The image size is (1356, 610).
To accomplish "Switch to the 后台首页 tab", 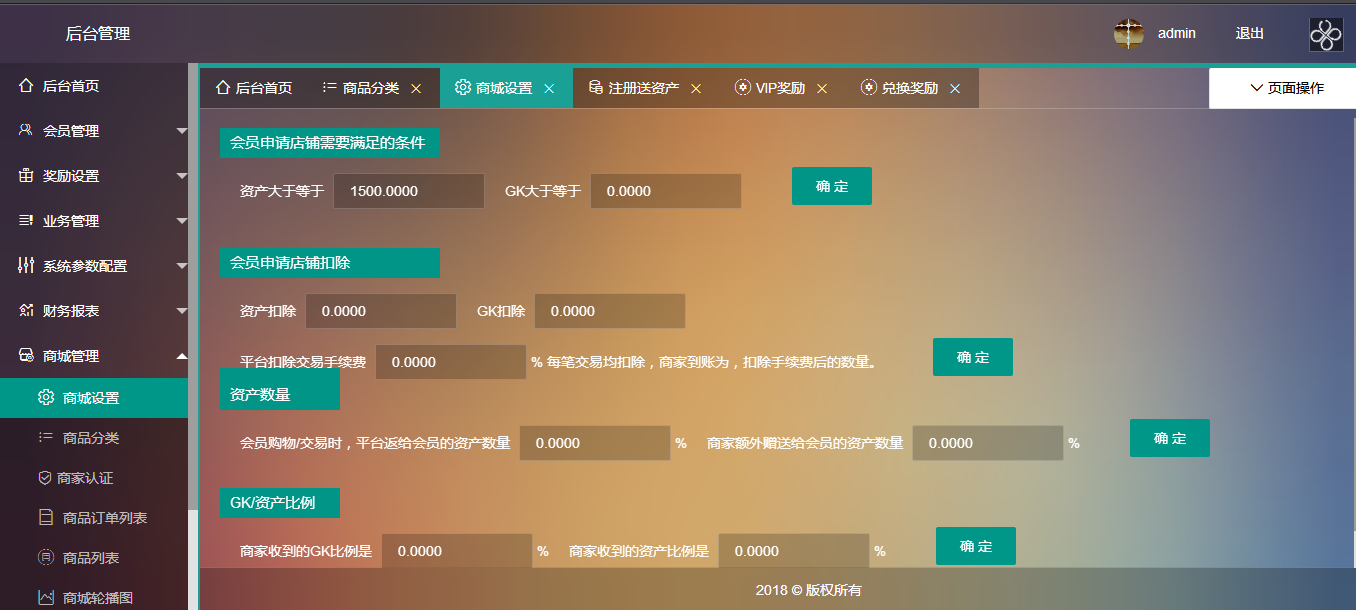I will pos(254,88).
